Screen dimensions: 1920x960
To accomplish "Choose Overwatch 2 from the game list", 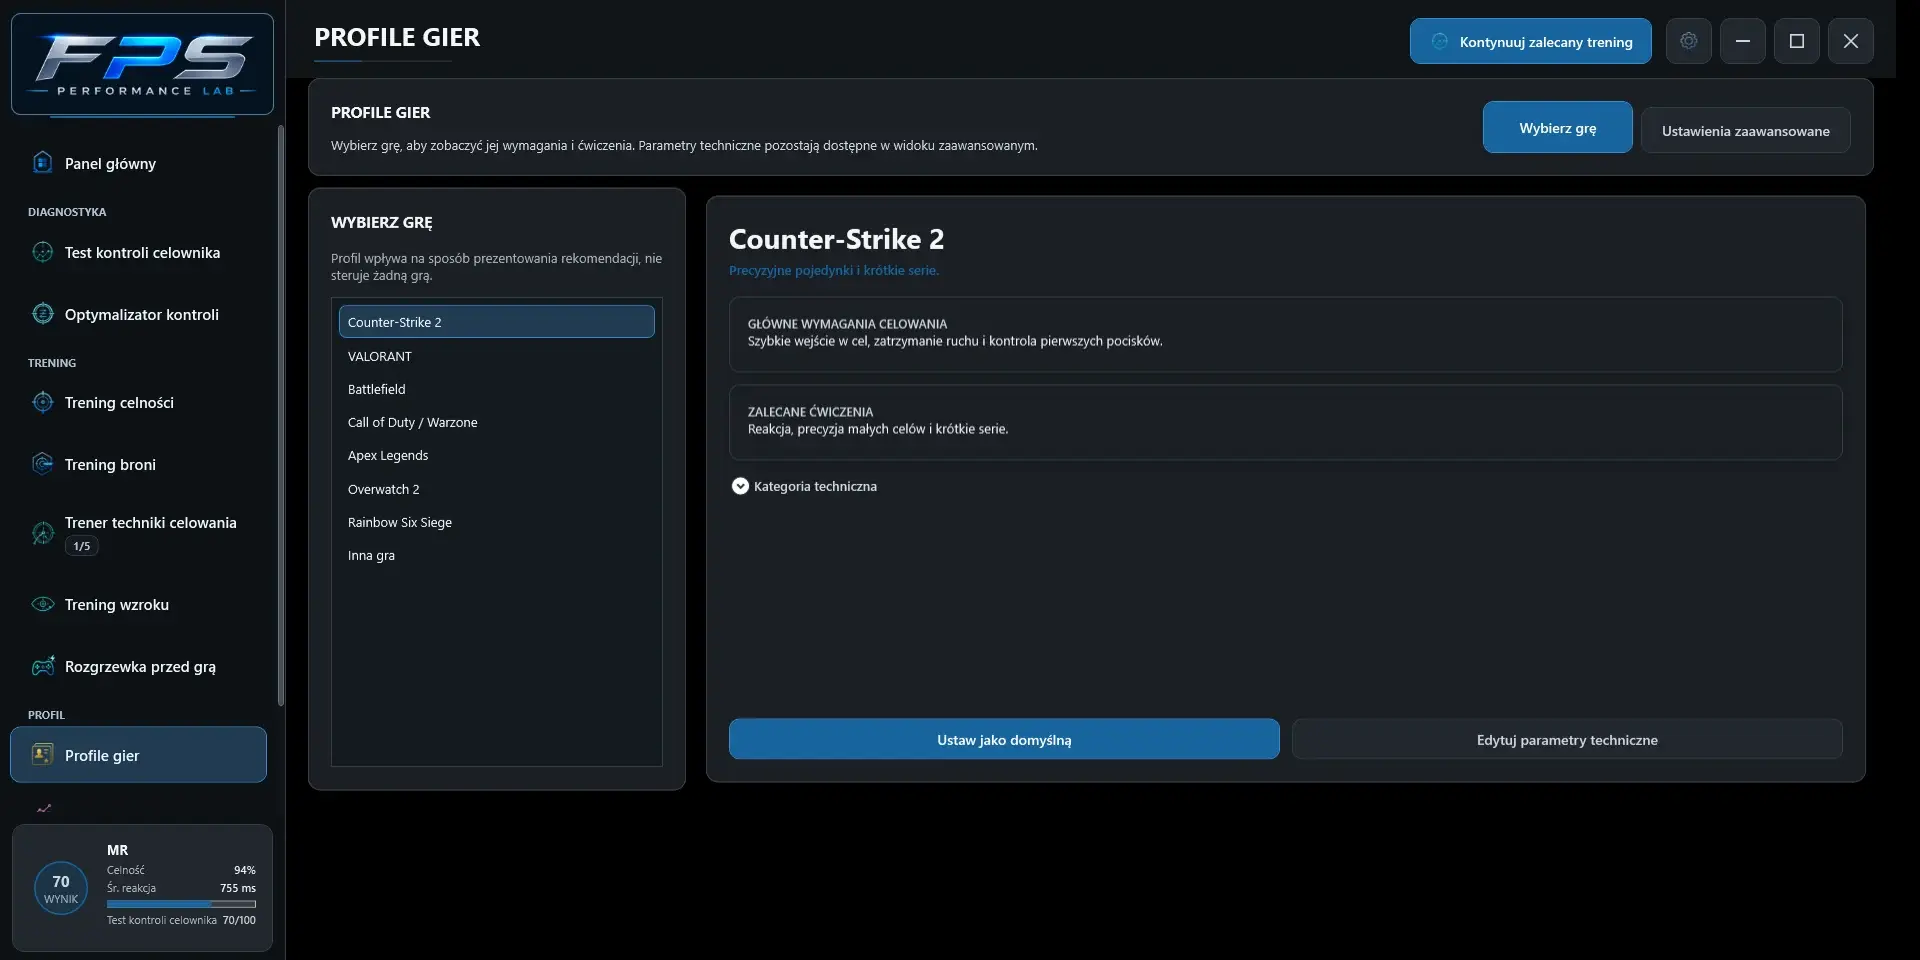I will 497,489.
